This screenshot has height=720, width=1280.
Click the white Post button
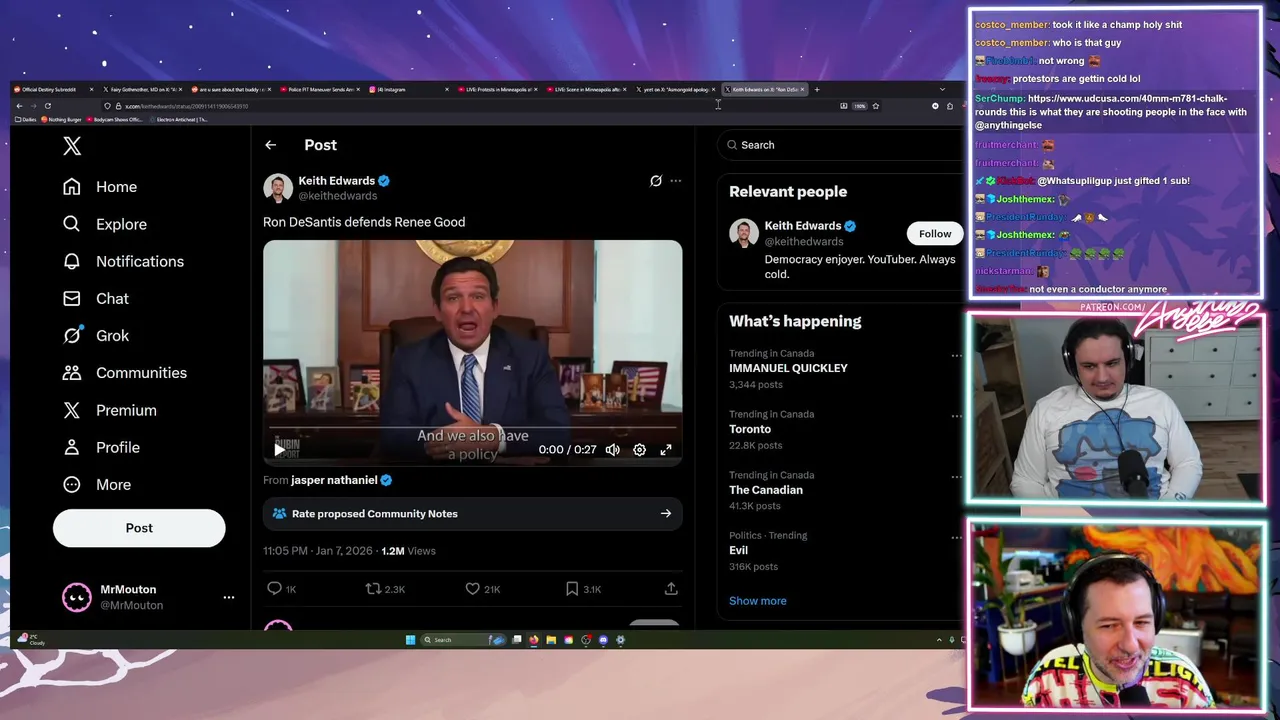[x=139, y=528]
